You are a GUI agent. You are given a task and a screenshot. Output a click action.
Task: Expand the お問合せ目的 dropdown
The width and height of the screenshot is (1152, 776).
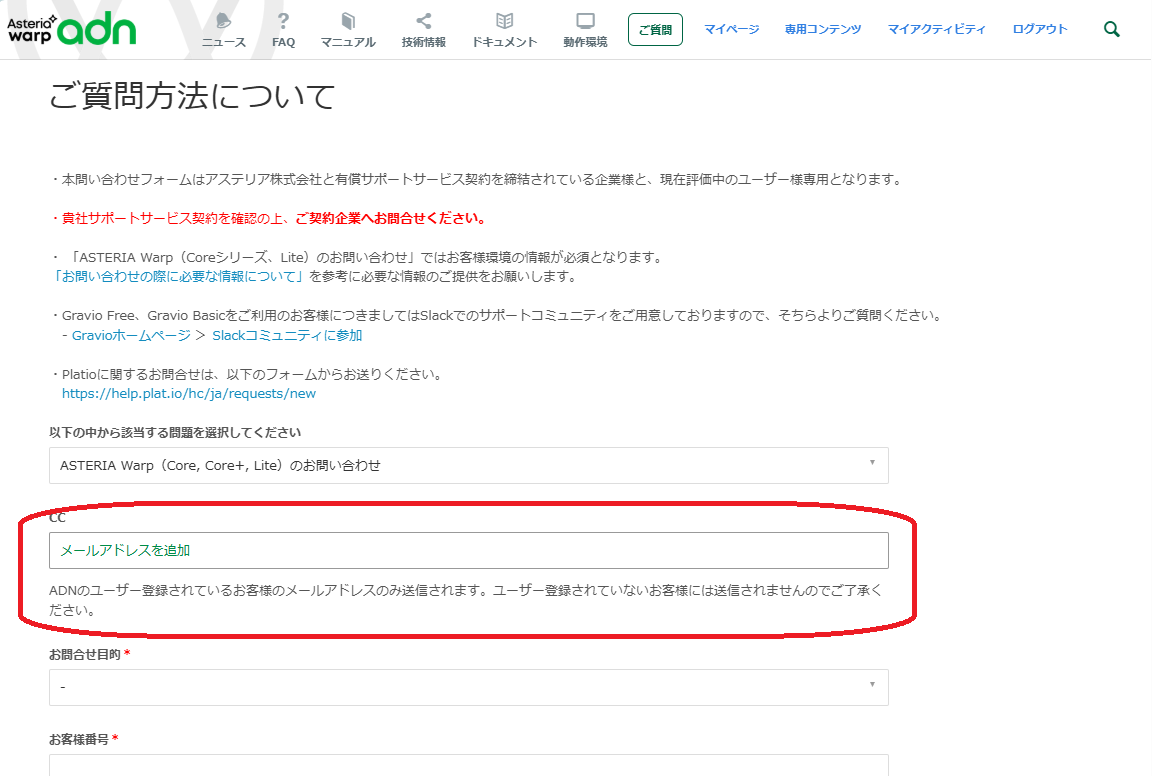pyautogui.click(x=469, y=687)
